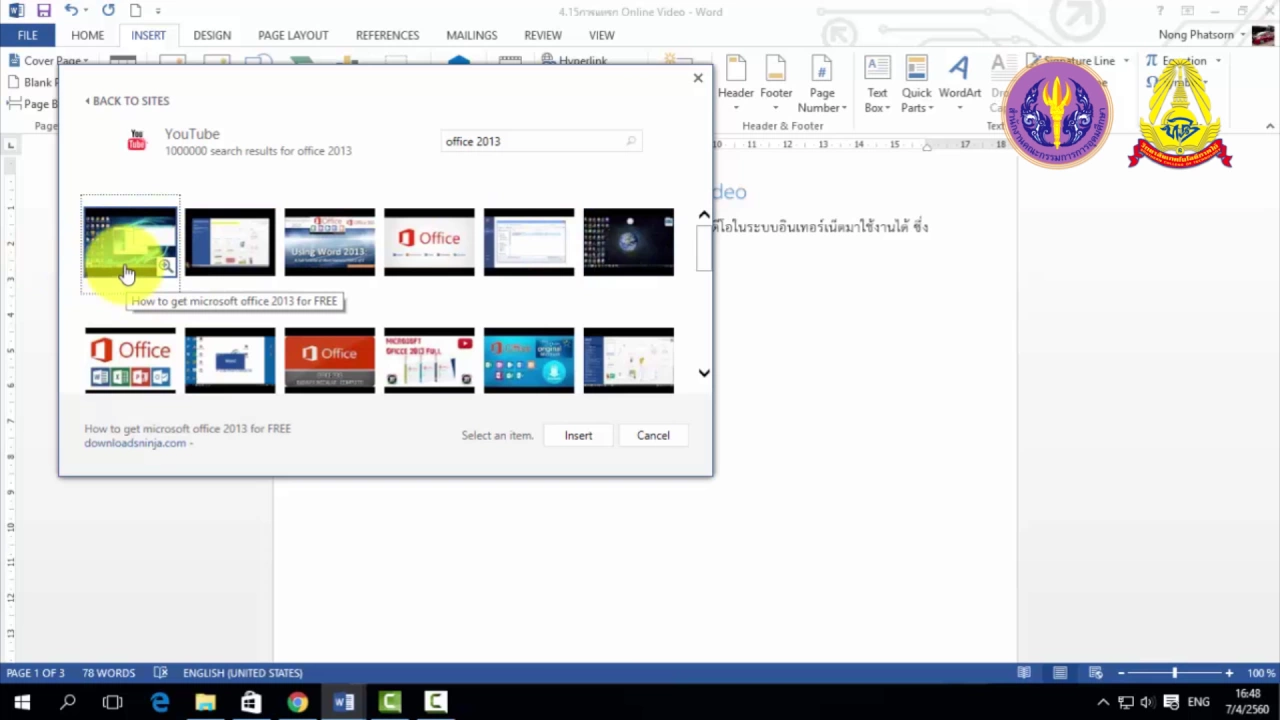The image size is (1280, 720).
Task: Click the YouTube logo icon
Action: 137,141
